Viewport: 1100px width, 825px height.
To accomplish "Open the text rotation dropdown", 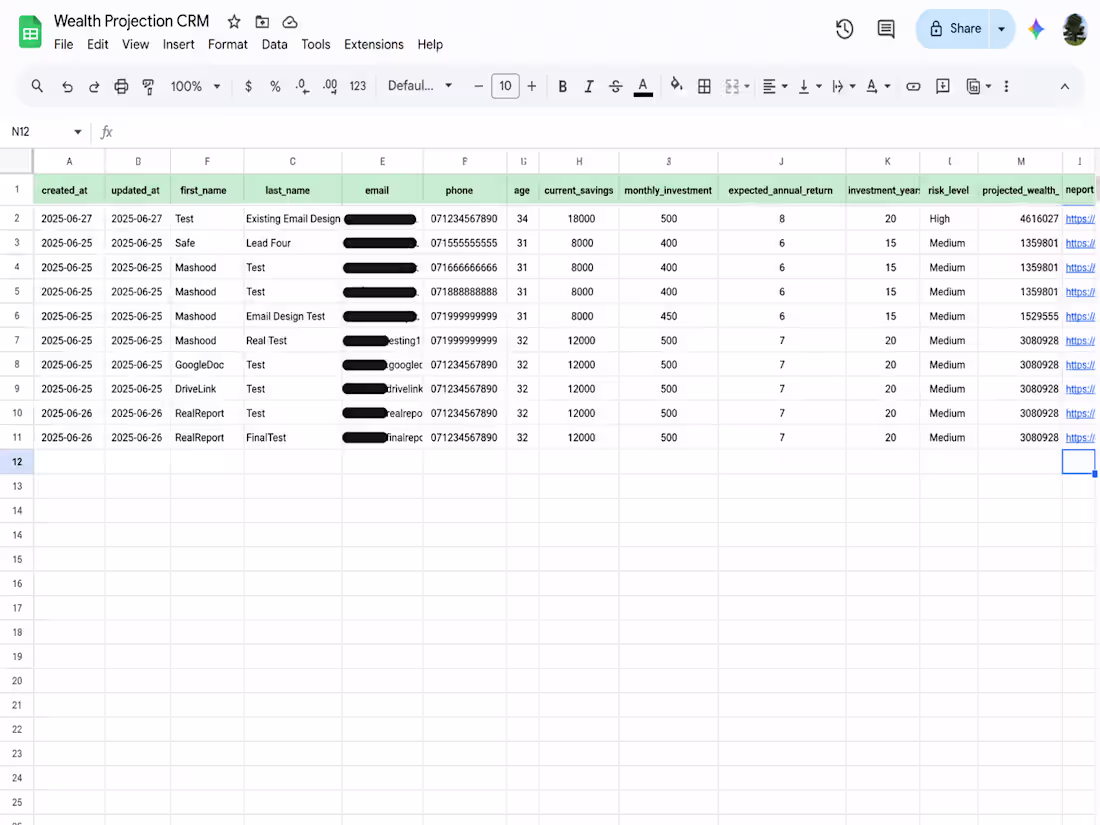I will (877, 86).
